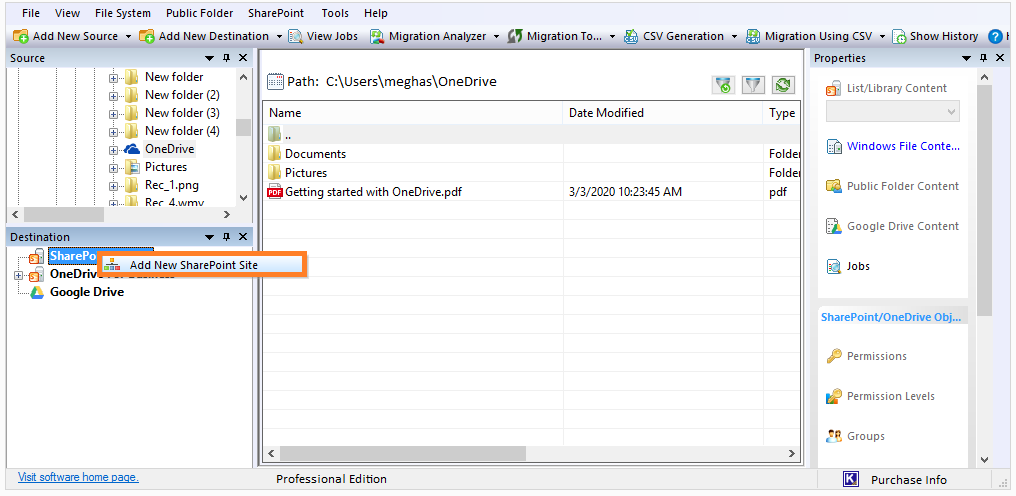
Task: Open the Source panel options dropdown arrow
Action: [209, 58]
